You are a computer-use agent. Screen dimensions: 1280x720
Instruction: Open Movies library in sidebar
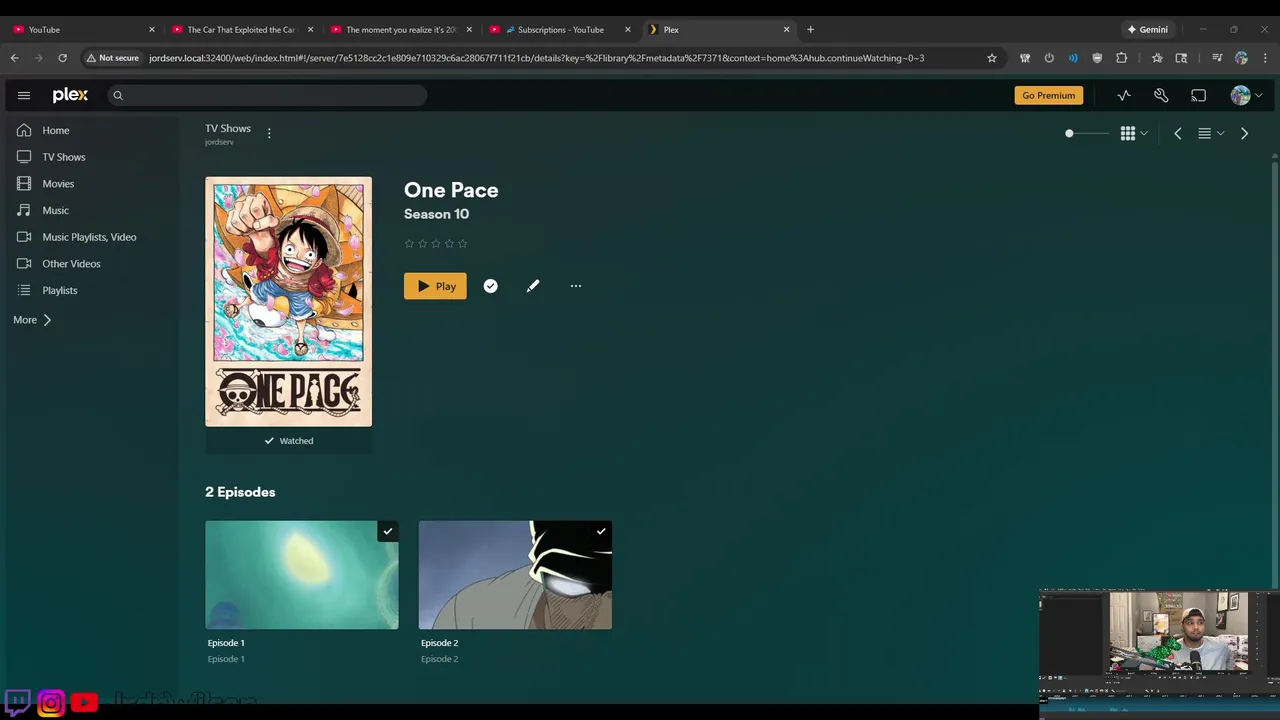[x=58, y=184]
